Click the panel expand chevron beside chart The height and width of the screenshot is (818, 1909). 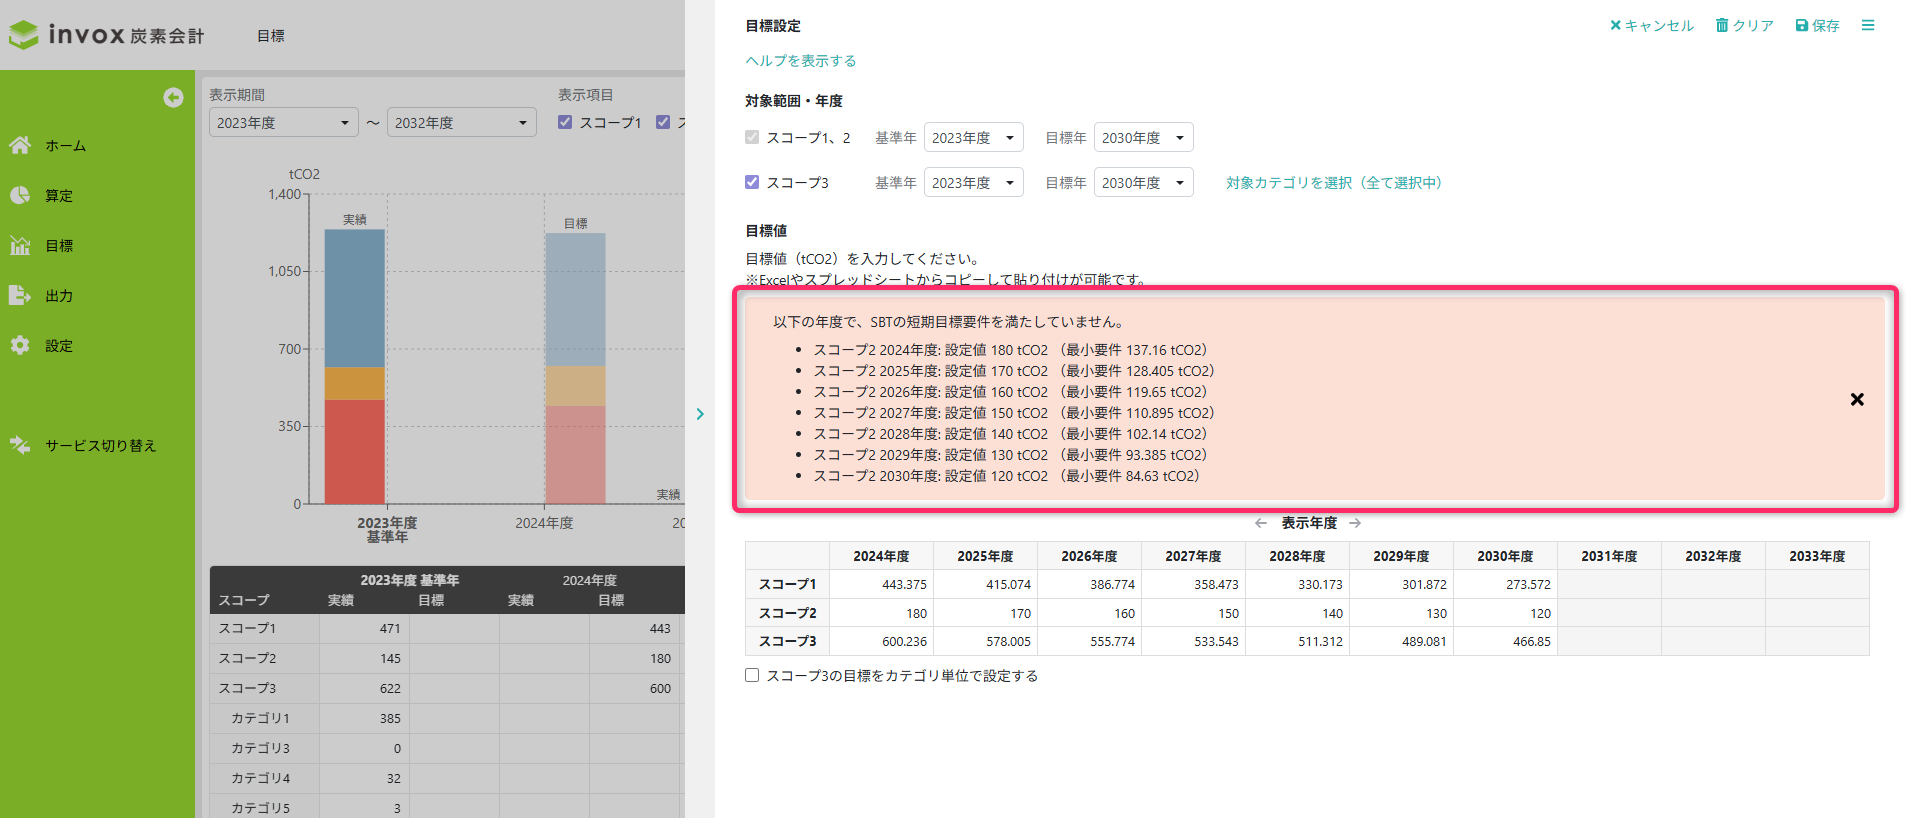[700, 414]
